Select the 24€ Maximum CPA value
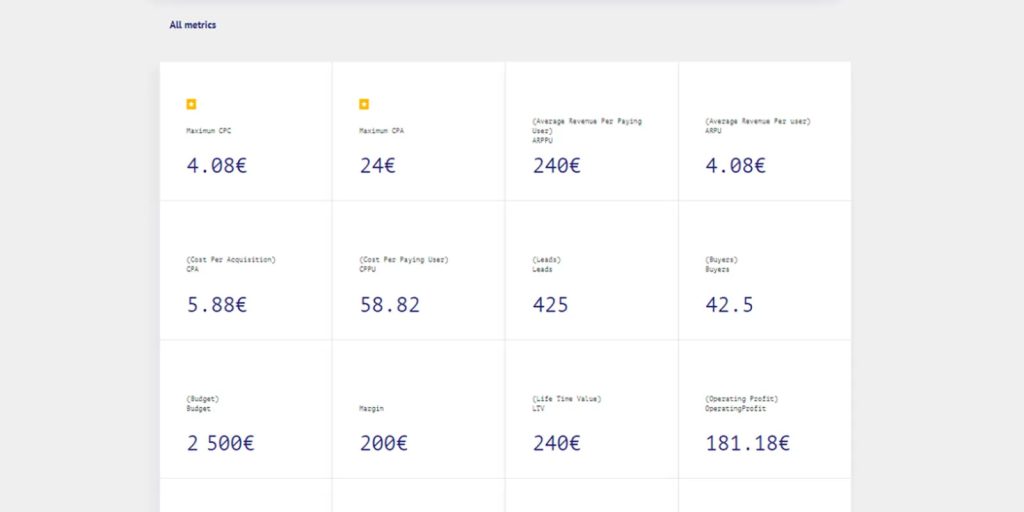Viewport: 1024px width, 512px height. pos(378,166)
